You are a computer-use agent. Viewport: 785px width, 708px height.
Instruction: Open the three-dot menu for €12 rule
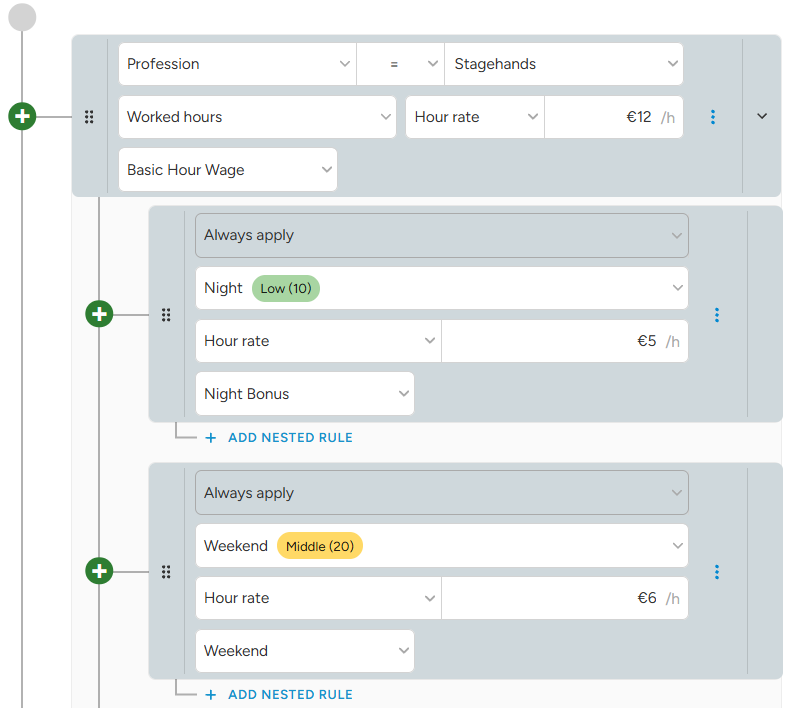(x=713, y=117)
